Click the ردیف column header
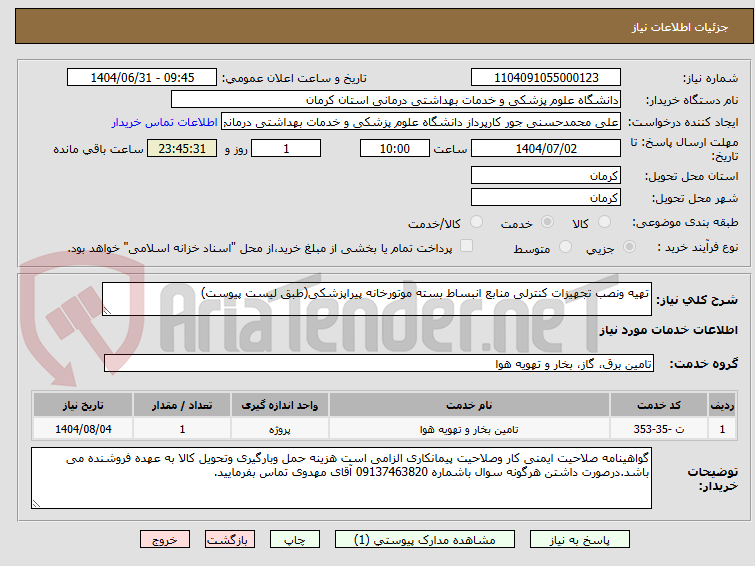Image resolution: width=755 pixels, height=566 pixels. (722, 405)
